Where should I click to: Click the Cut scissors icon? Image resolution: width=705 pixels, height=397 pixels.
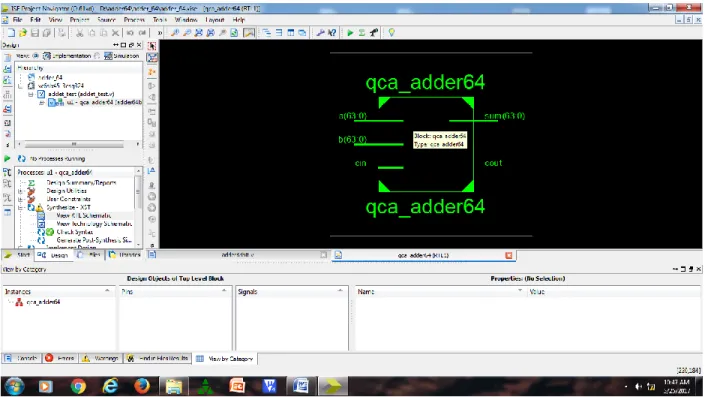point(80,32)
